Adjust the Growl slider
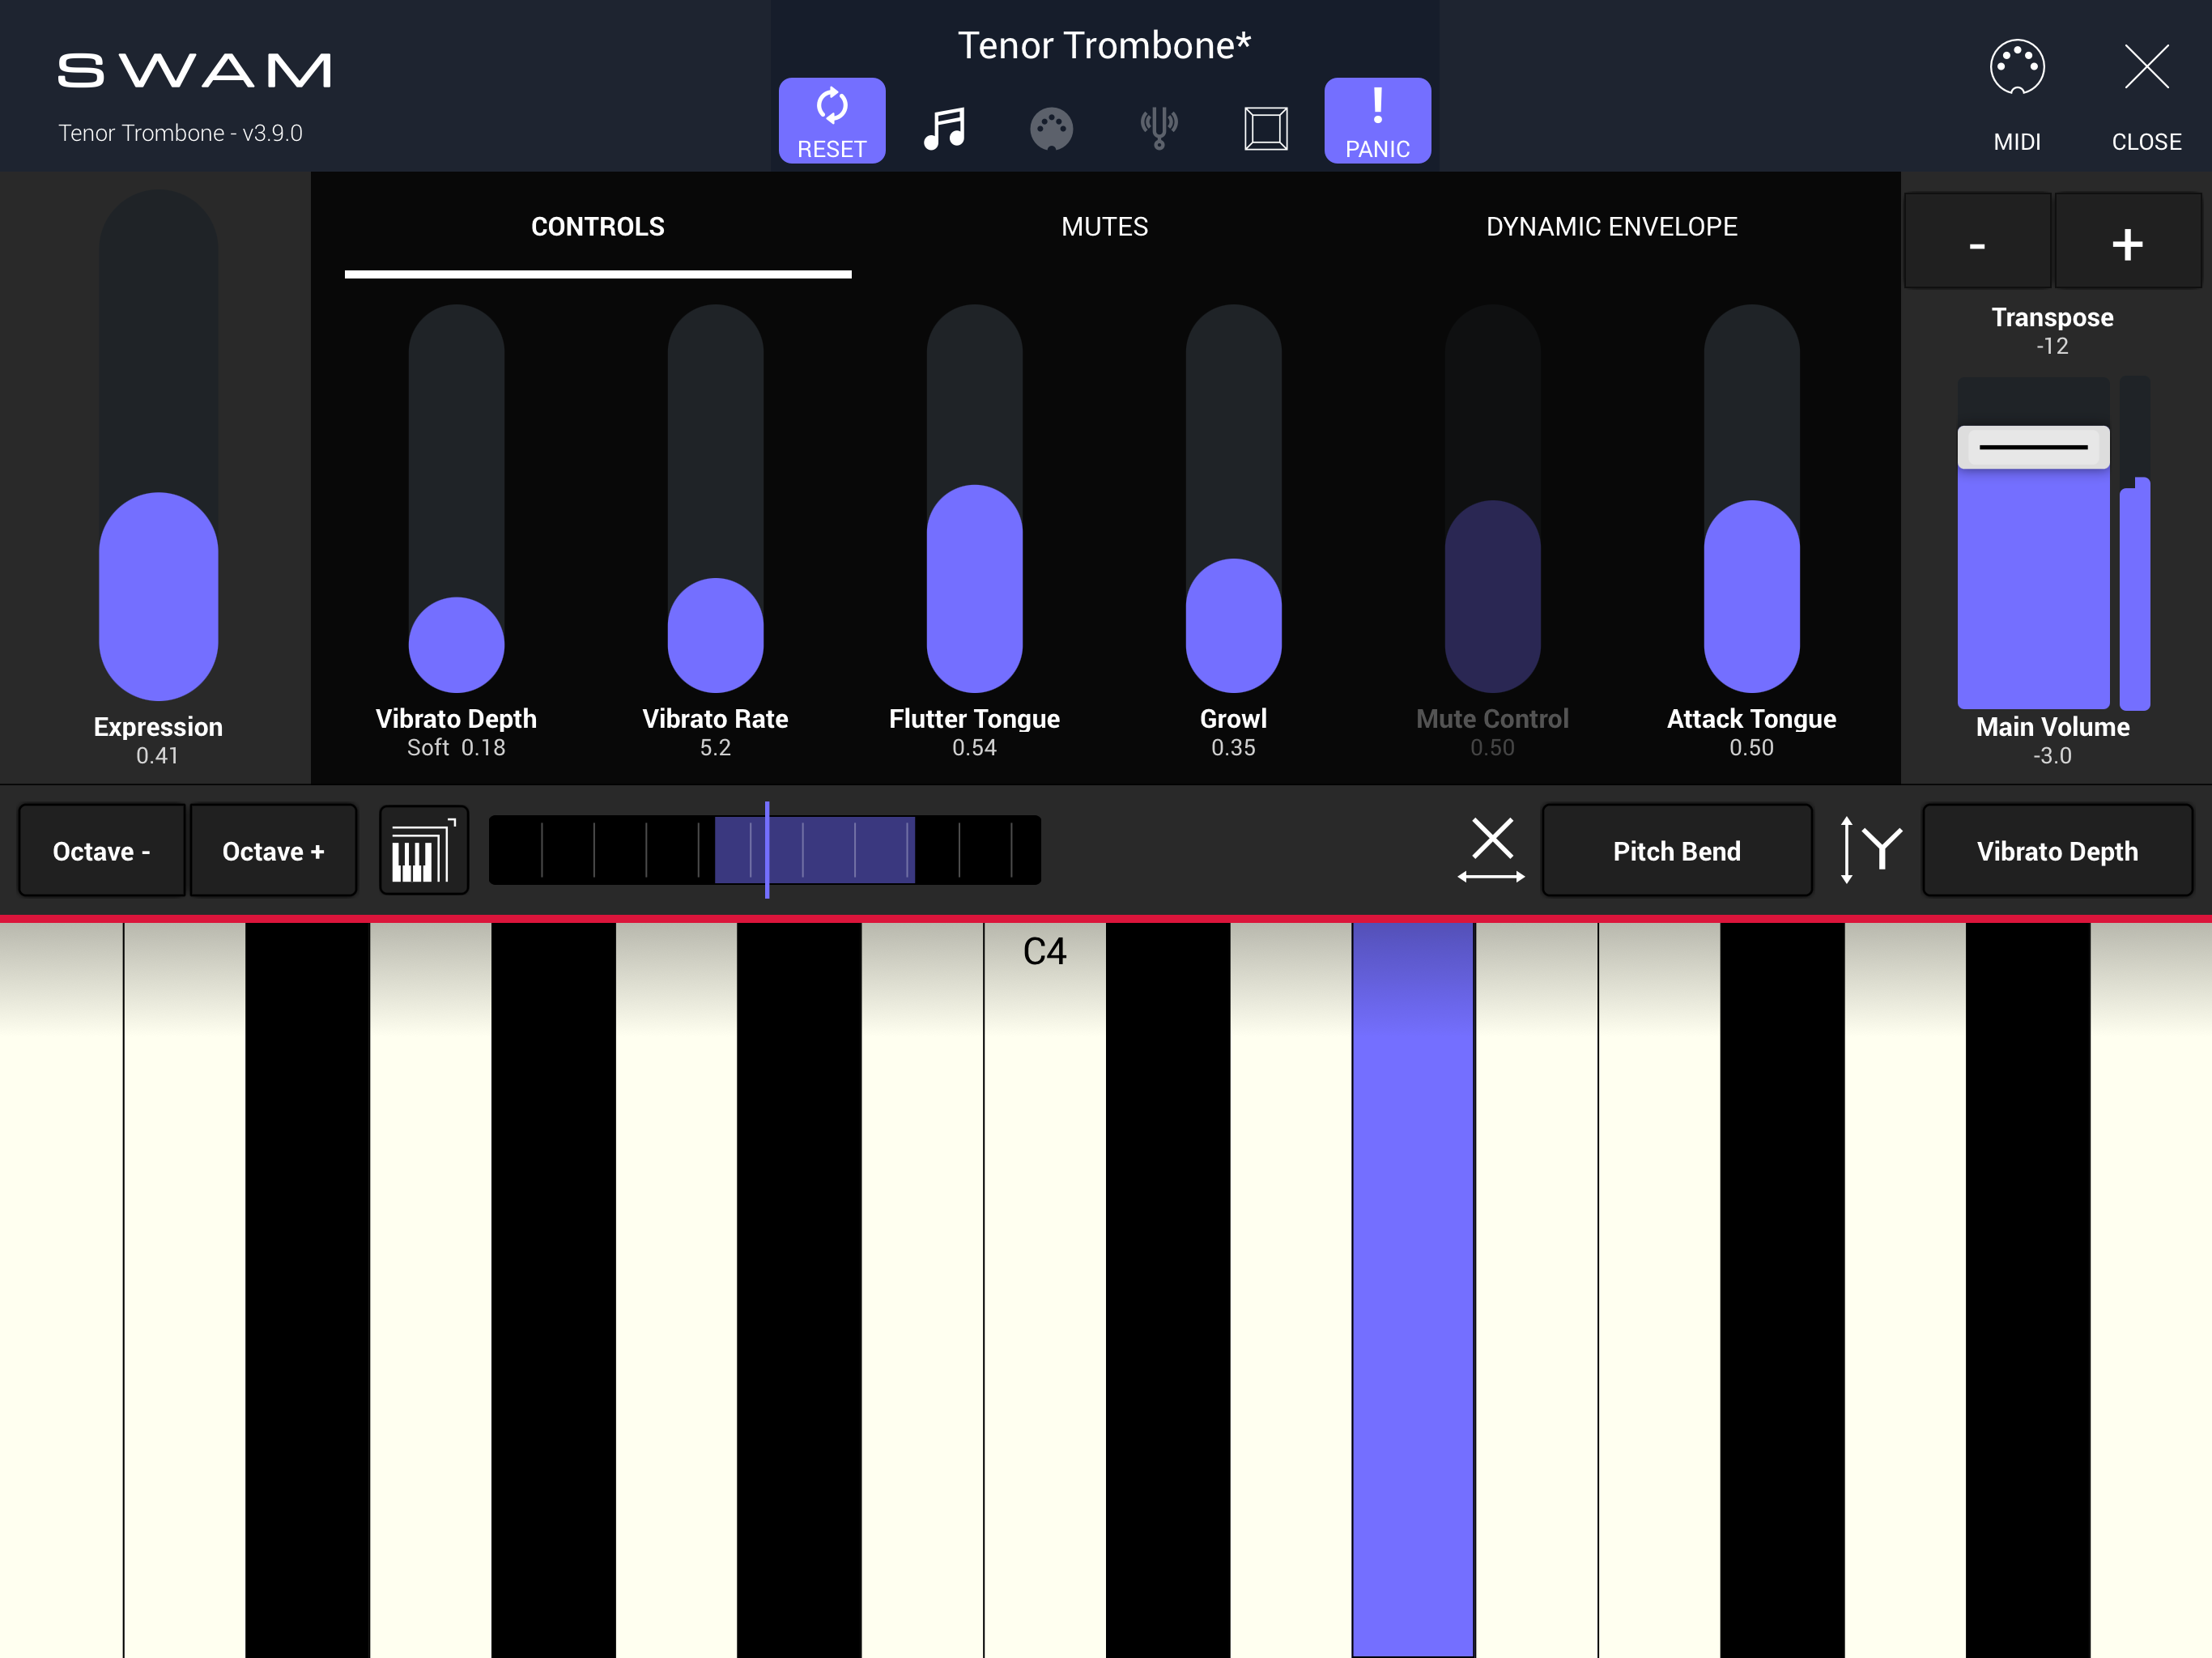The height and width of the screenshot is (1658, 2212). tap(1233, 498)
